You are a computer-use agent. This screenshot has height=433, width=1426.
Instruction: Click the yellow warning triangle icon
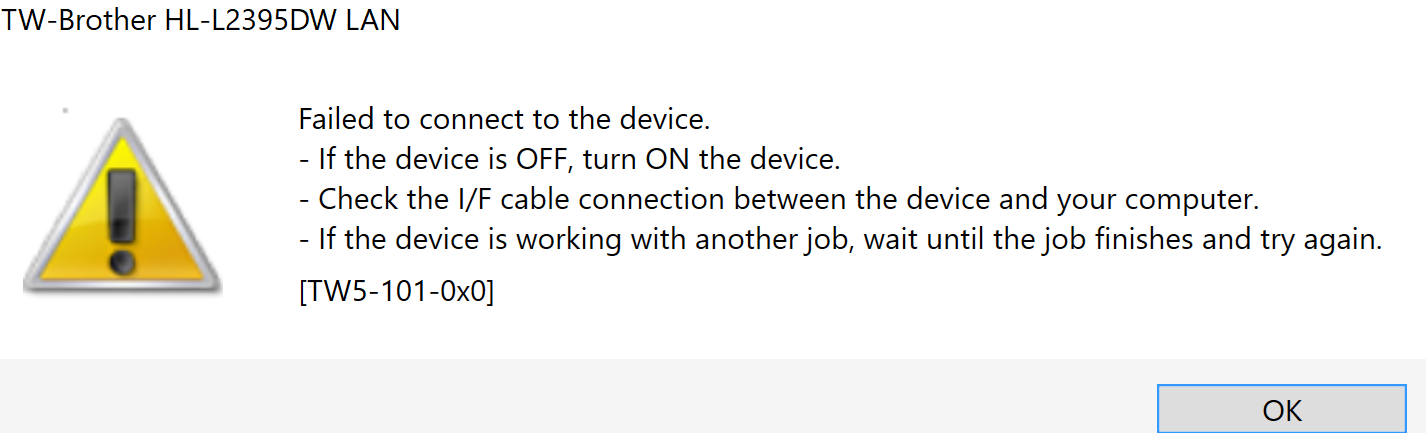(122, 206)
